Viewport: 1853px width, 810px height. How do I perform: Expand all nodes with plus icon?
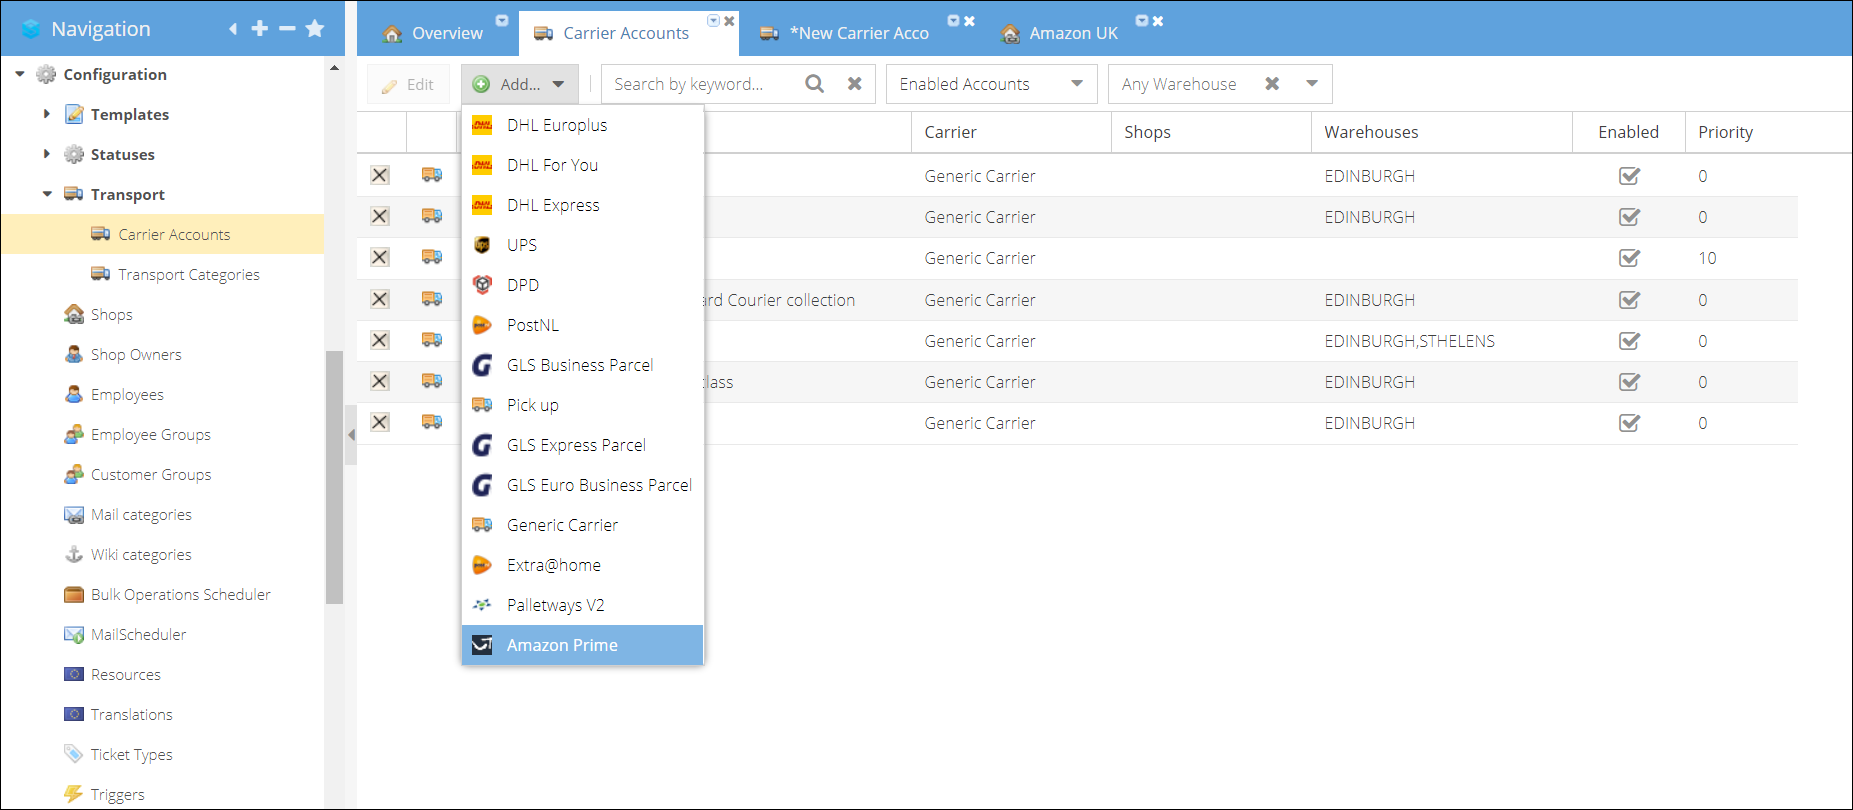pos(260,29)
